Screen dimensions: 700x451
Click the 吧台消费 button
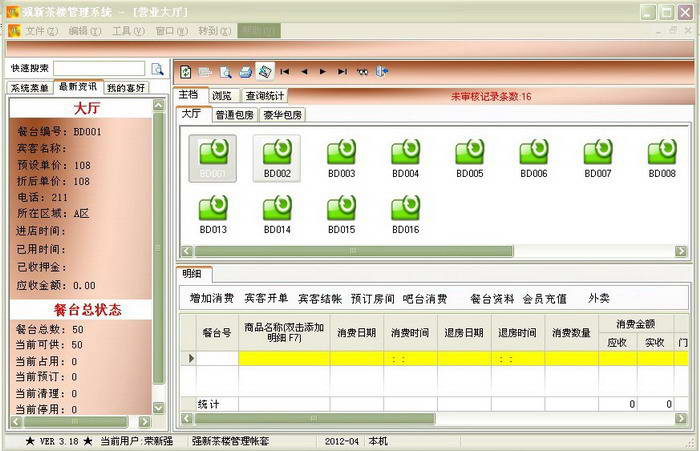click(x=425, y=298)
